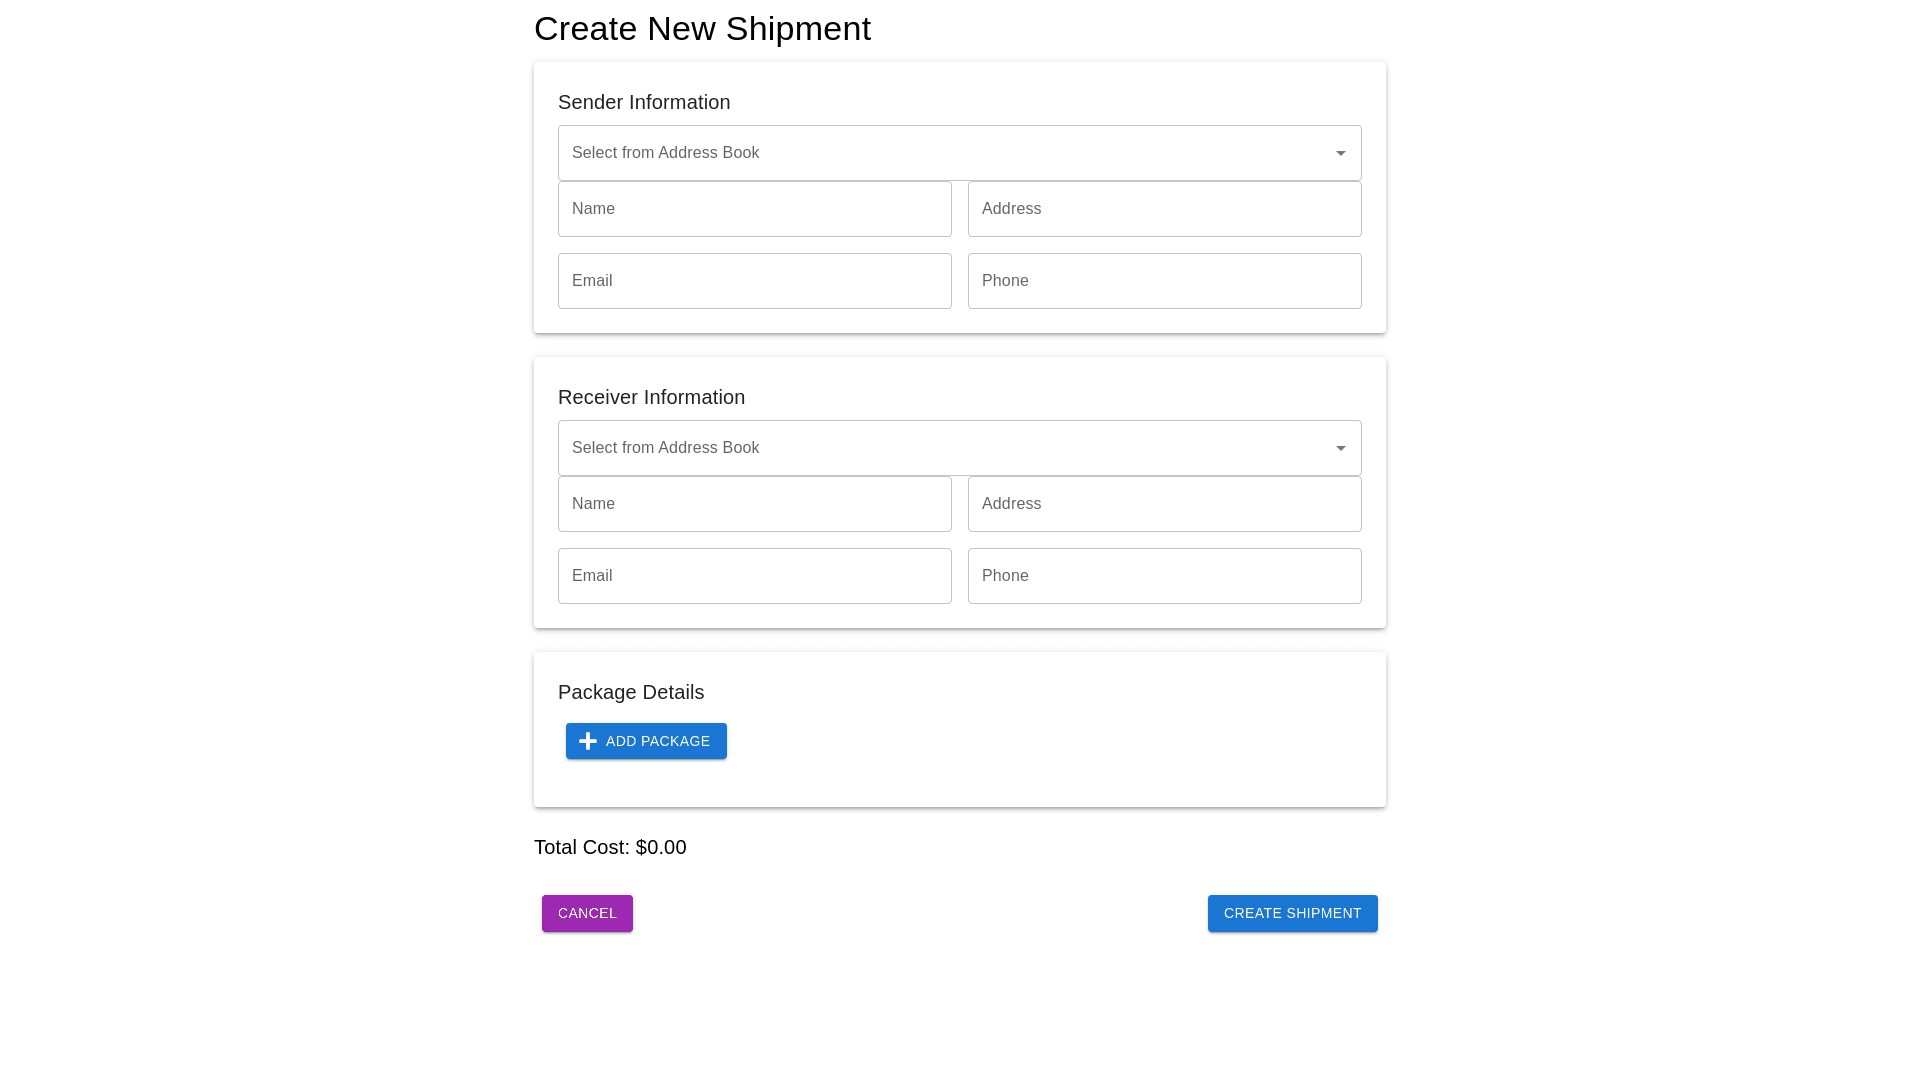Open sender Select from Address Book dropdown
The width and height of the screenshot is (1920, 1080).
pyautogui.click(x=940, y=153)
